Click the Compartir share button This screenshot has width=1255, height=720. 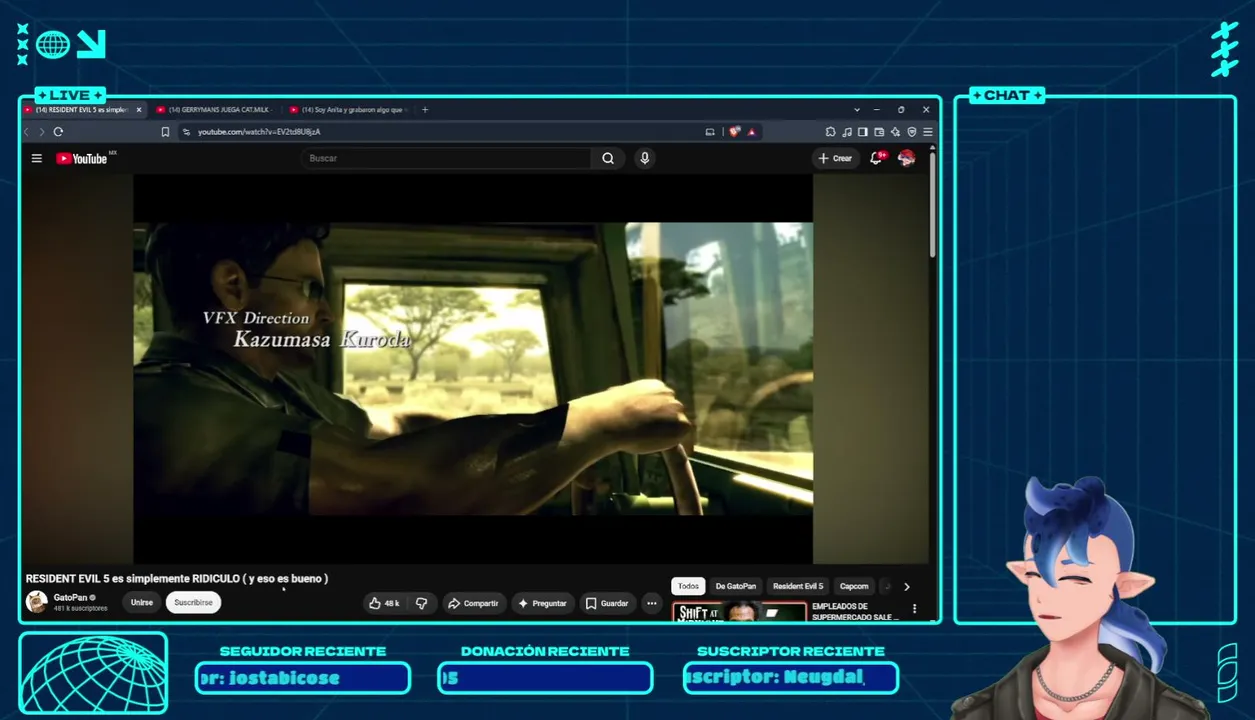click(473, 603)
